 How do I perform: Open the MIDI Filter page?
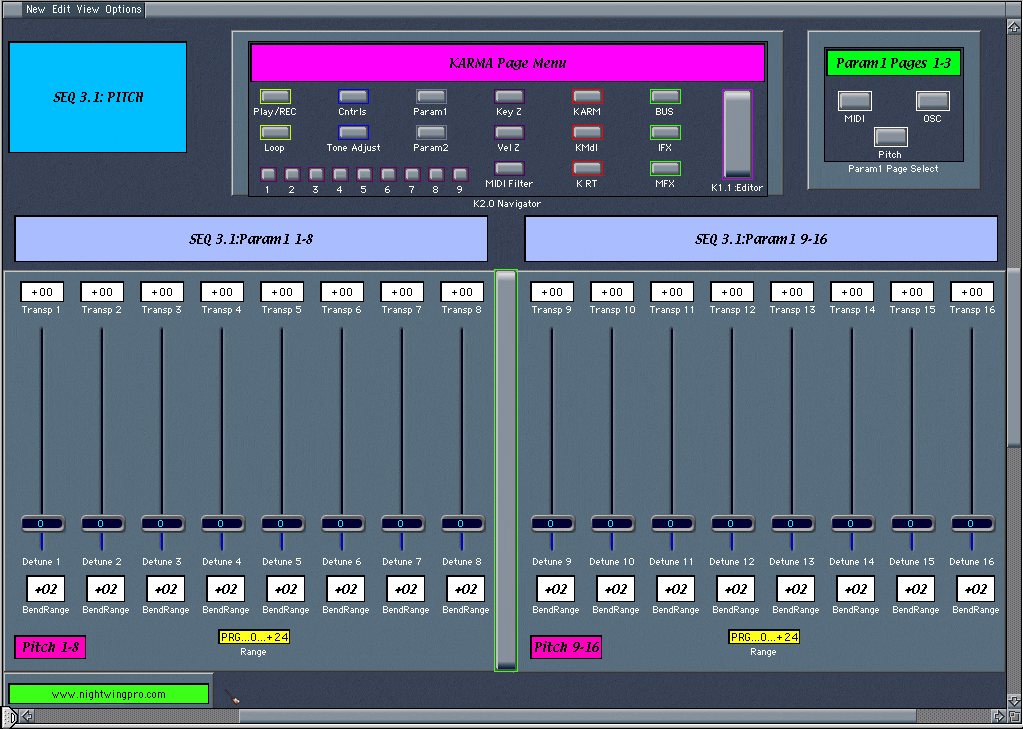click(509, 168)
